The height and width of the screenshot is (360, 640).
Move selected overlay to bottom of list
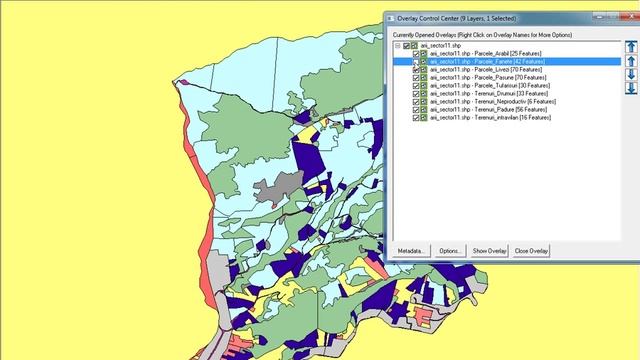point(631,88)
